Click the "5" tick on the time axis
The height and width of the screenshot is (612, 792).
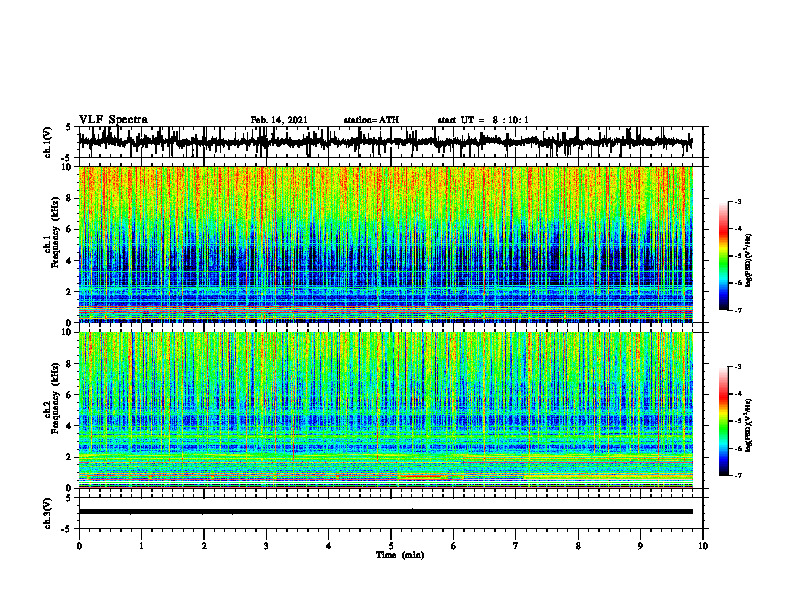[391, 546]
